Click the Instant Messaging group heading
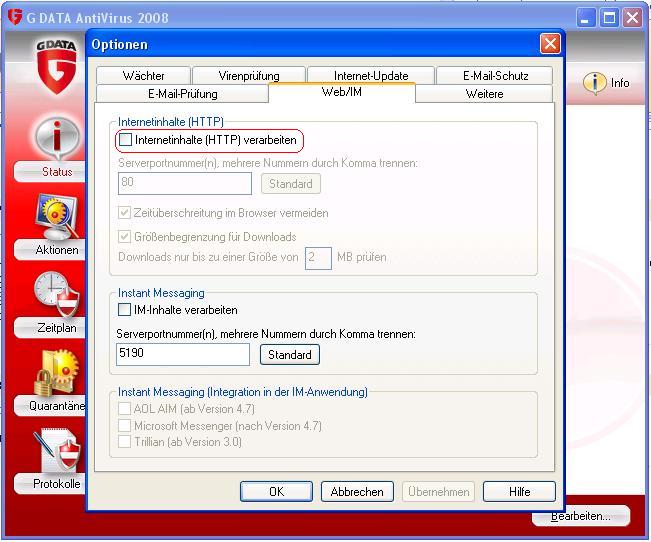Image resolution: width=651 pixels, height=542 pixels. (161, 293)
